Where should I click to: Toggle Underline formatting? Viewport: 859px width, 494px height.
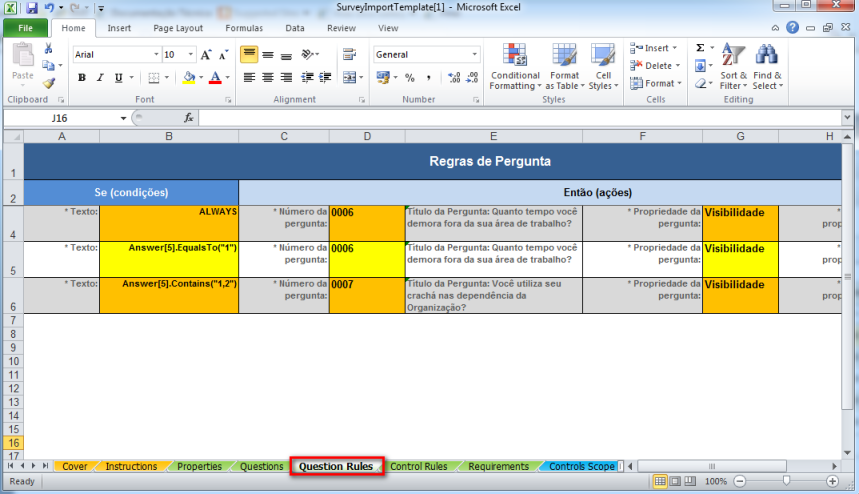pos(118,77)
